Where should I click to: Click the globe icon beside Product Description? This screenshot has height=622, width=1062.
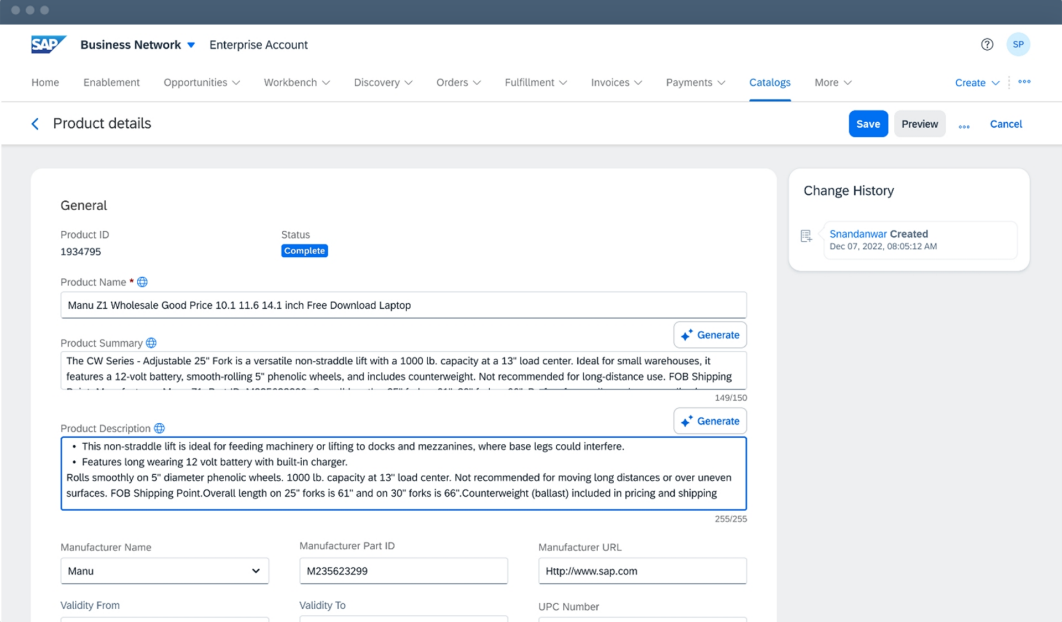click(x=159, y=428)
